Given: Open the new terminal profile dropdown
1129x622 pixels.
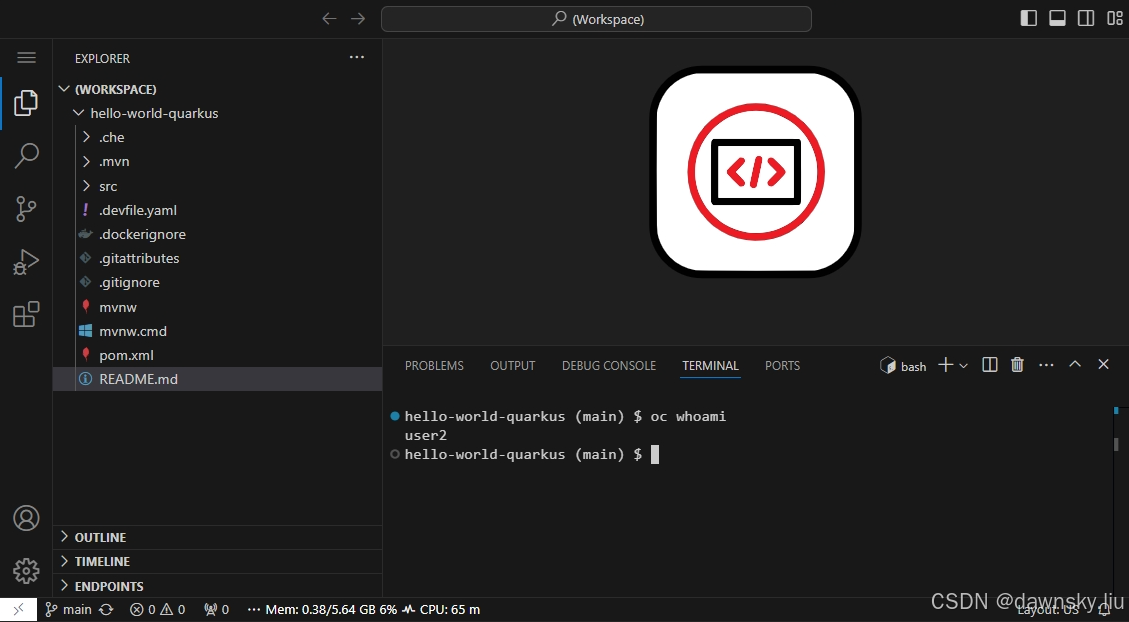Looking at the screenshot, I should pyautogui.click(x=963, y=366).
